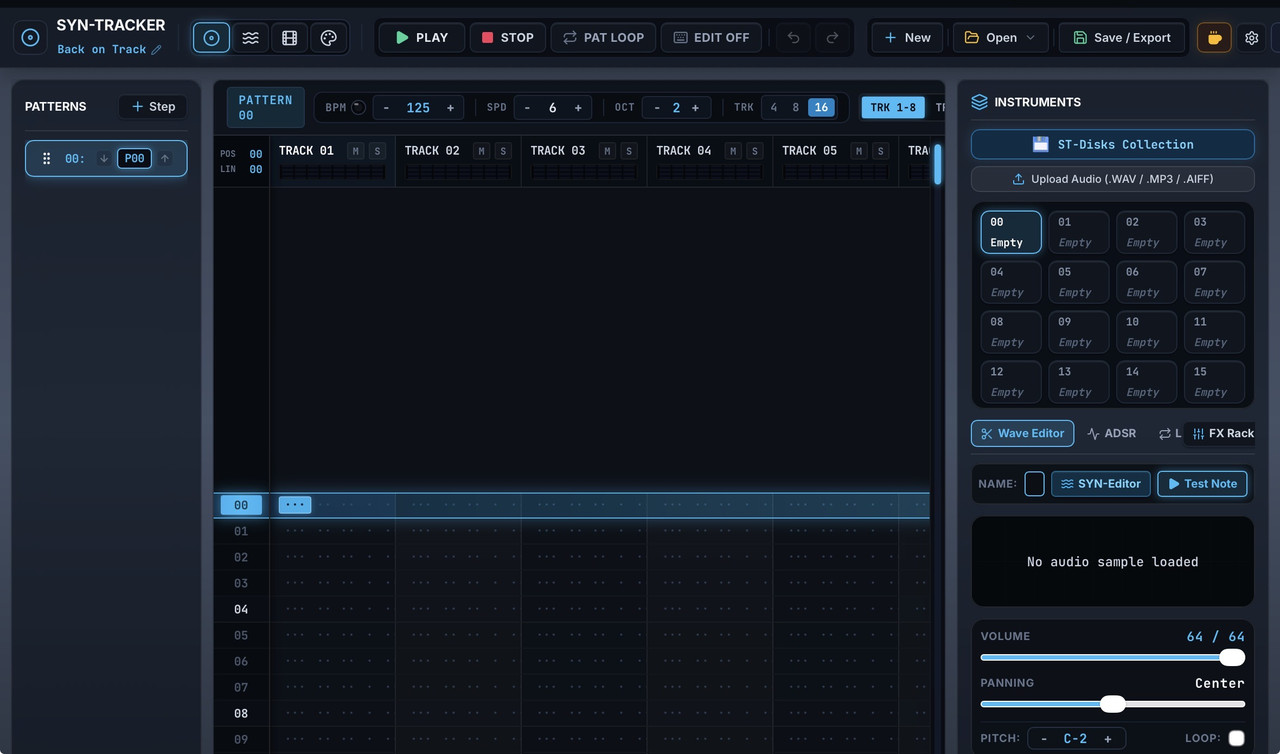The height and width of the screenshot is (754, 1280).
Task: Adjust the VOLUME slider
Action: (x=1113, y=657)
